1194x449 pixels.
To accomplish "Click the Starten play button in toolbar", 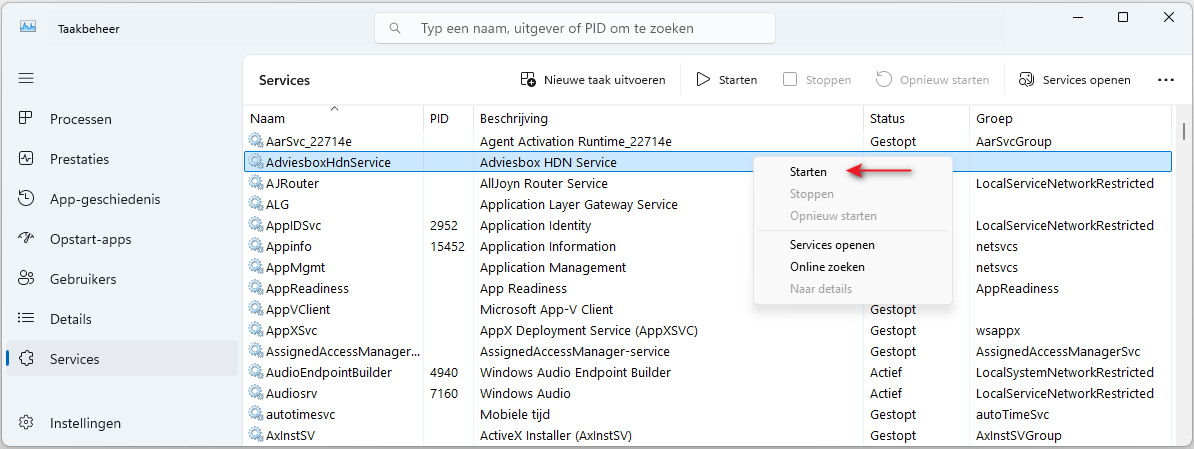I will click(x=726, y=80).
